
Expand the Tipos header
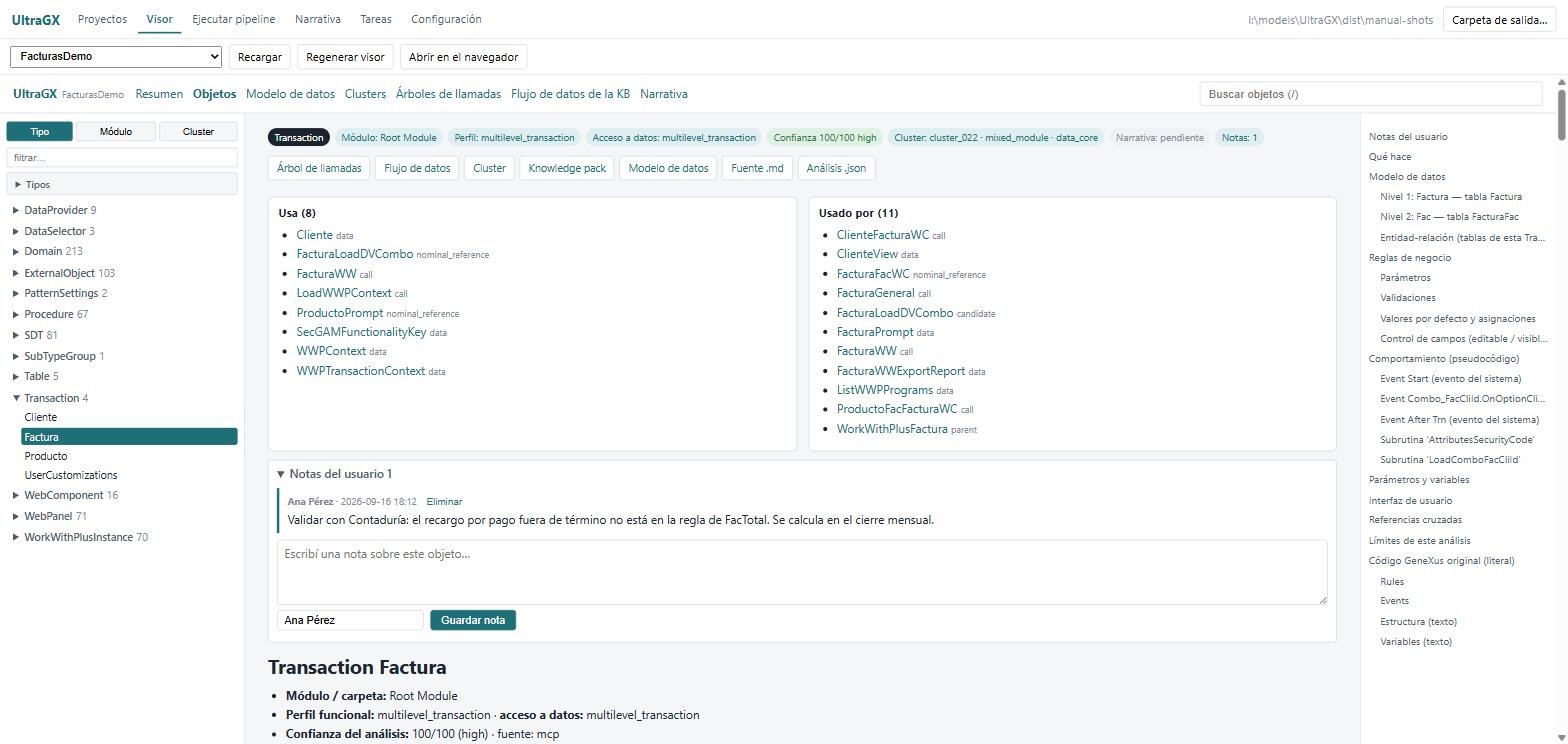point(122,184)
